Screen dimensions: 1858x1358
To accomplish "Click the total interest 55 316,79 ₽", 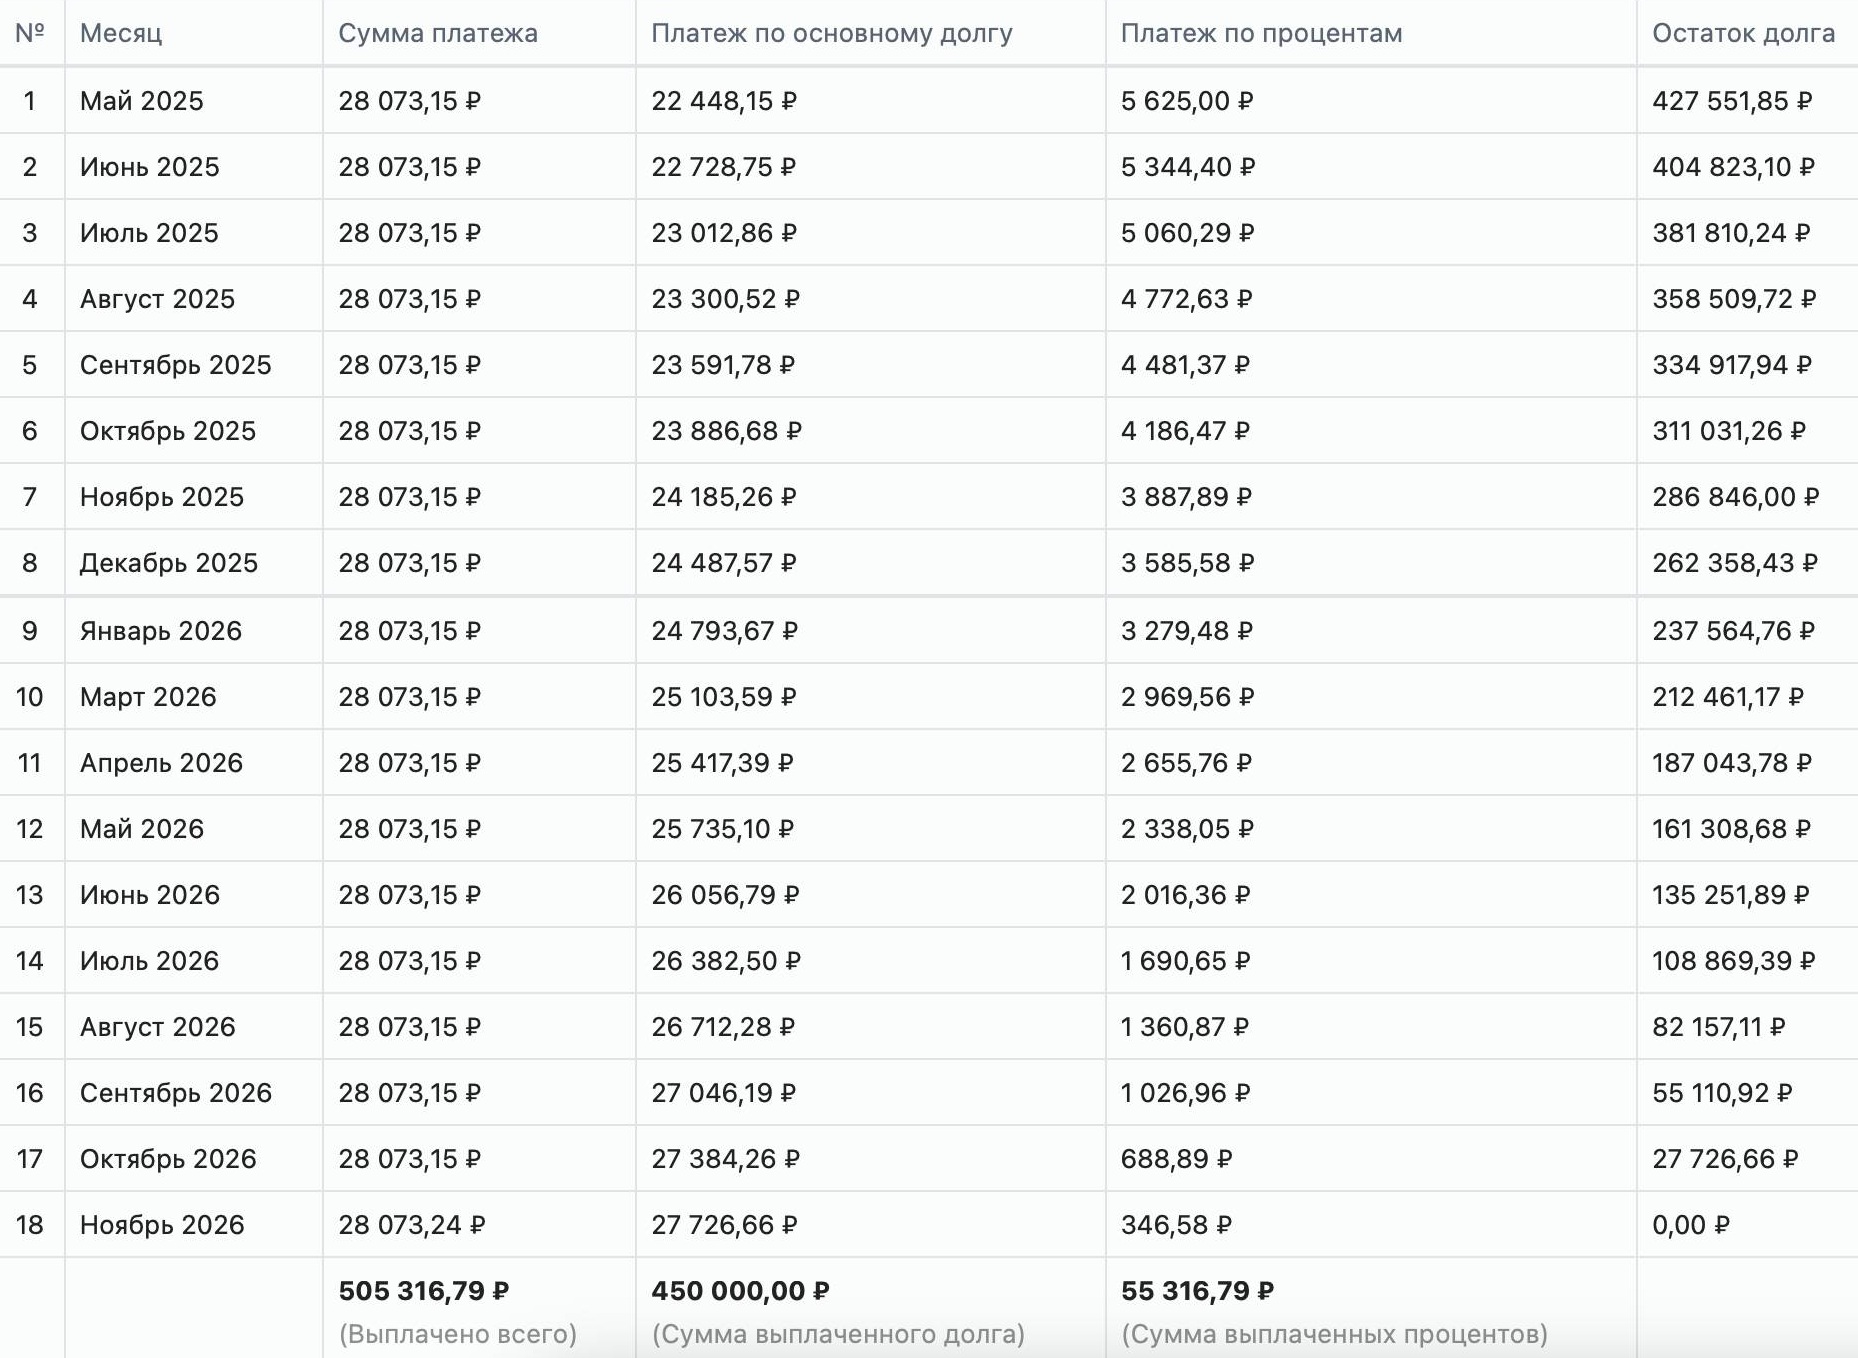I will tap(1197, 1291).
